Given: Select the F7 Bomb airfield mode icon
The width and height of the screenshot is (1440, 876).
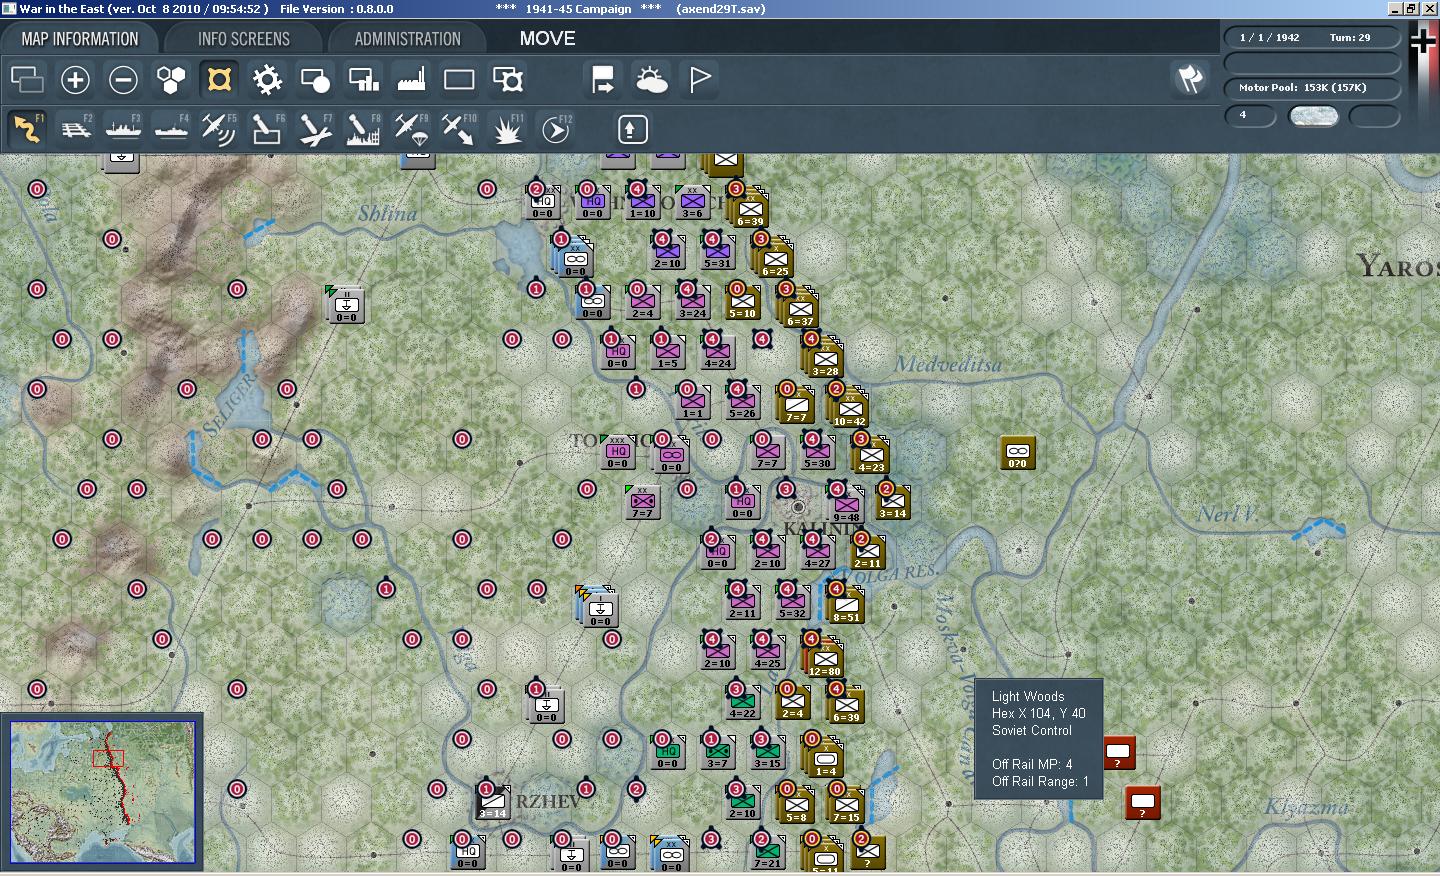Looking at the screenshot, I should click(x=315, y=129).
